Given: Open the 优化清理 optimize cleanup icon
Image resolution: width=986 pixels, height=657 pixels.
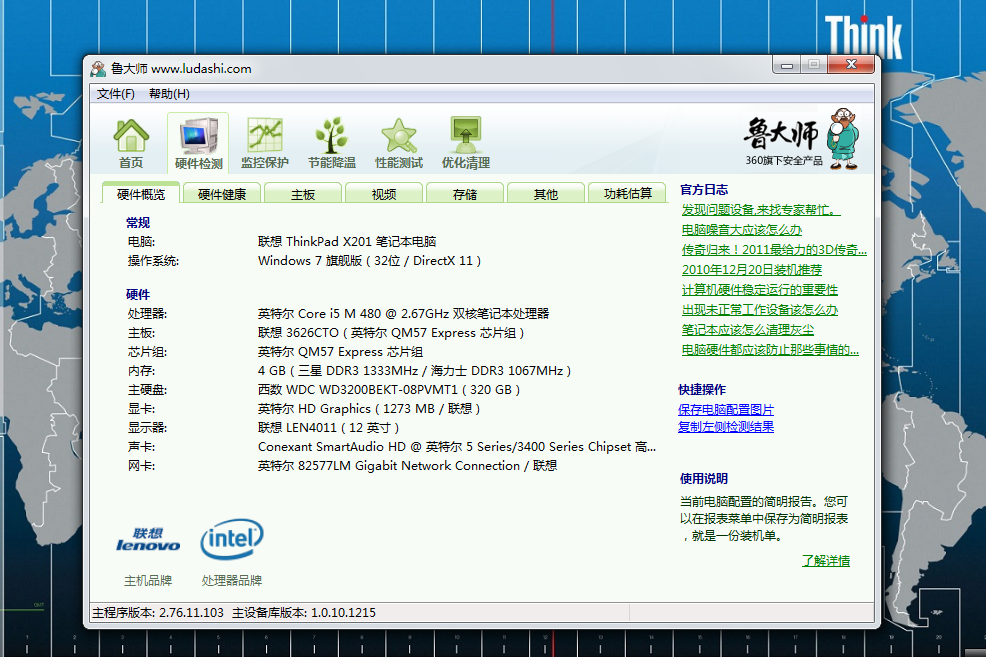Looking at the screenshot, I should pyautogui.click(x=465, y=143).
